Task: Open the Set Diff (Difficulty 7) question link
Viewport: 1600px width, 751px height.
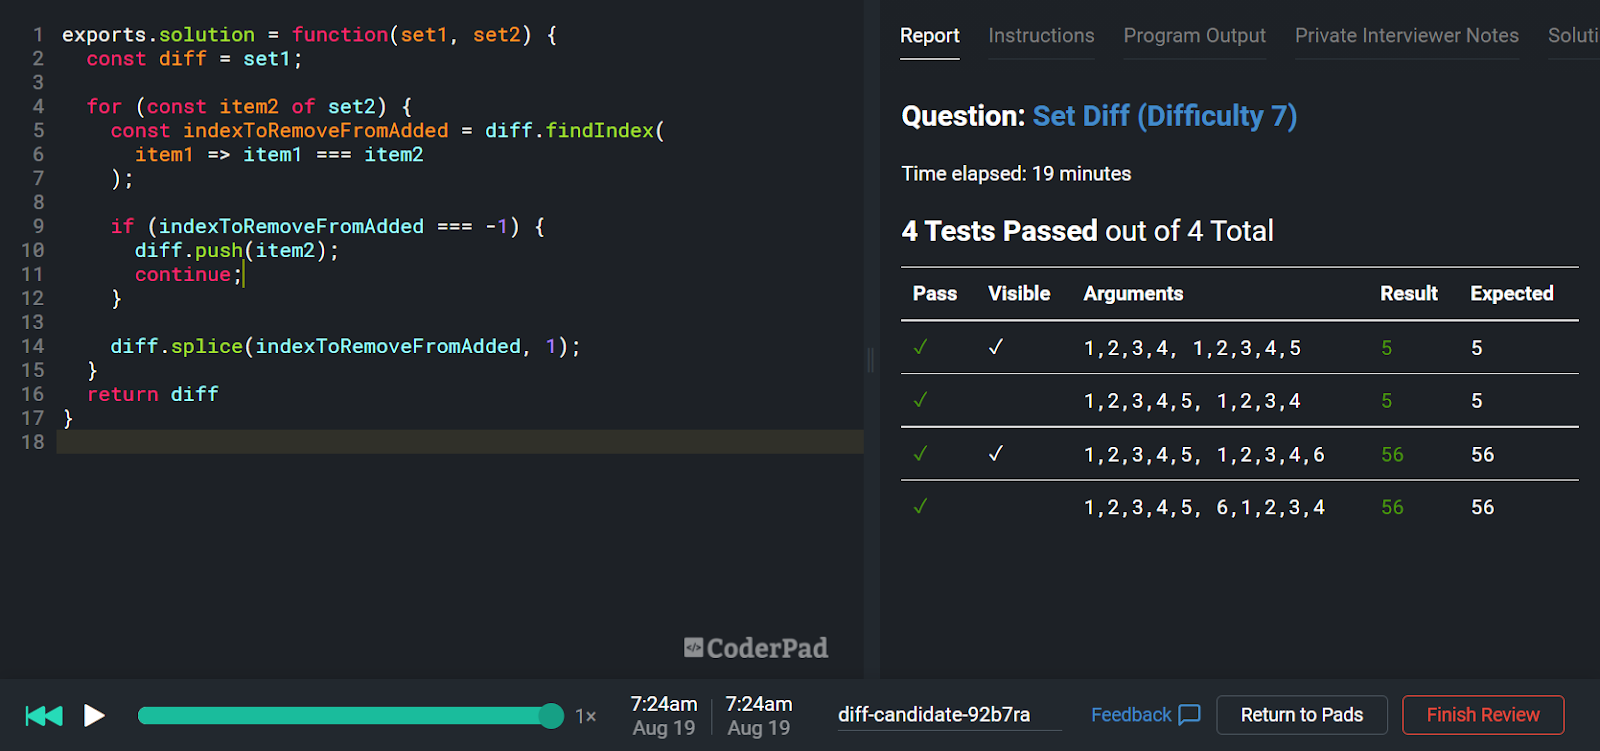Action: click(x=1165, y=116)
